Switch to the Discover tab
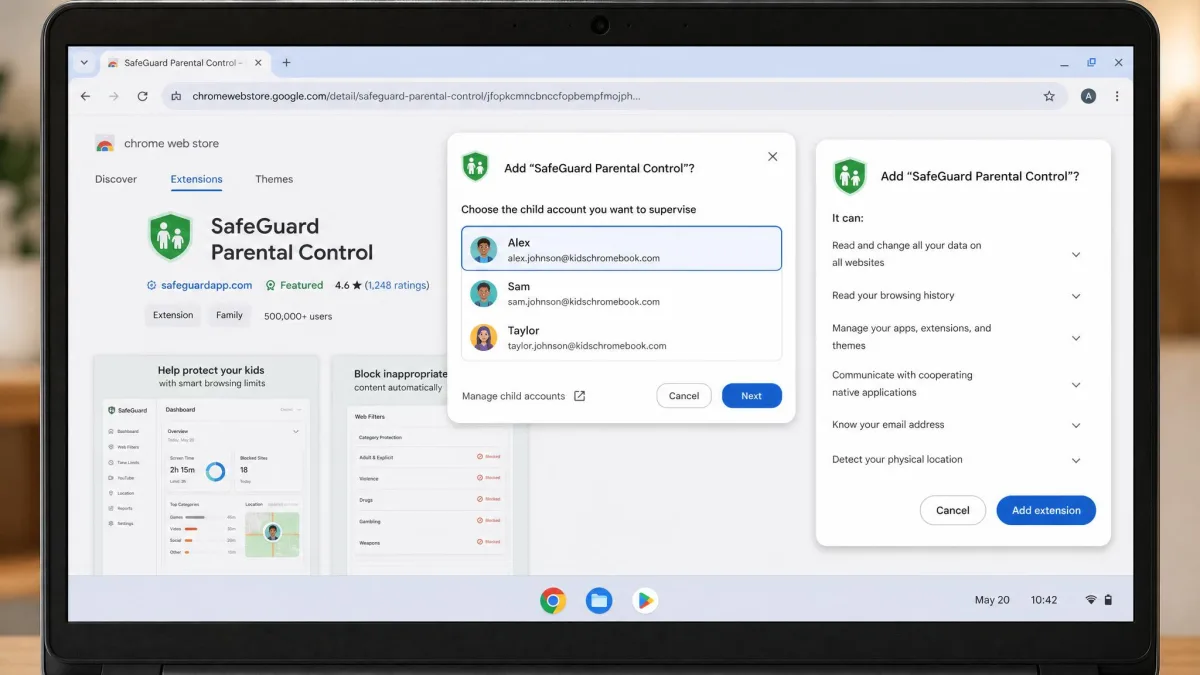The width and height of the screenshot is (1200, 675). coord(116,179)
